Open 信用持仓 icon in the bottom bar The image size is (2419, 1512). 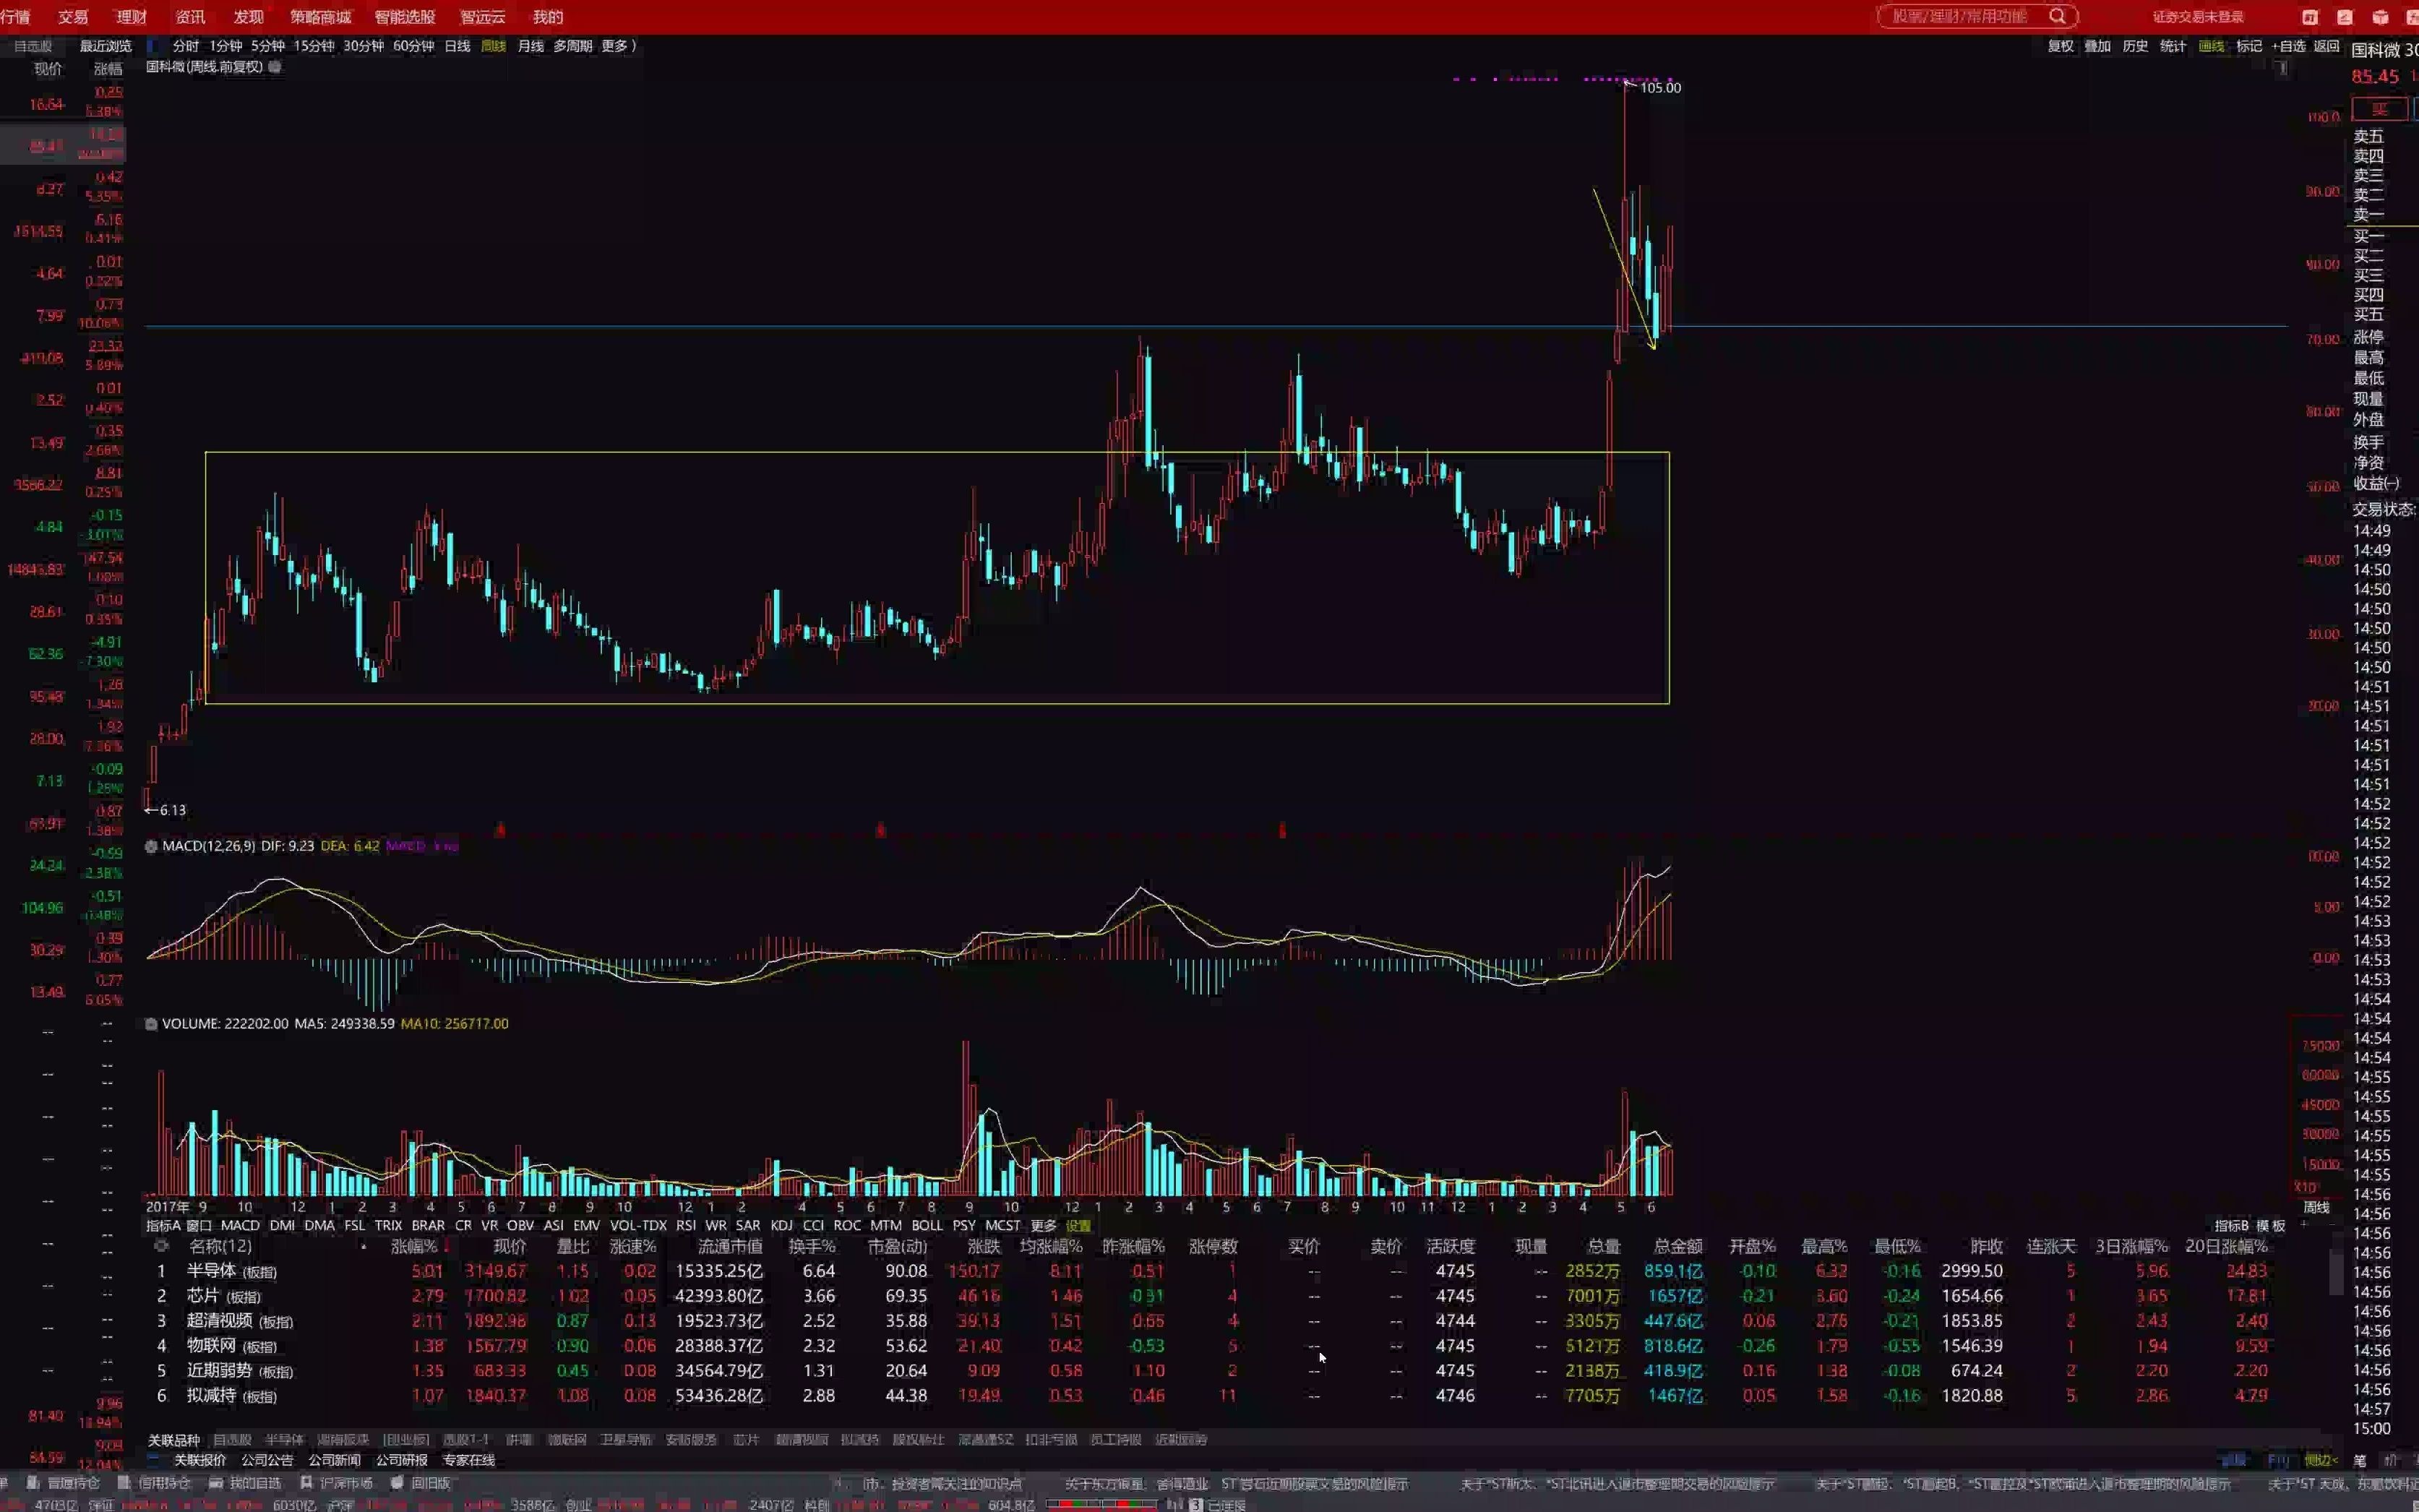point(124,1483)
